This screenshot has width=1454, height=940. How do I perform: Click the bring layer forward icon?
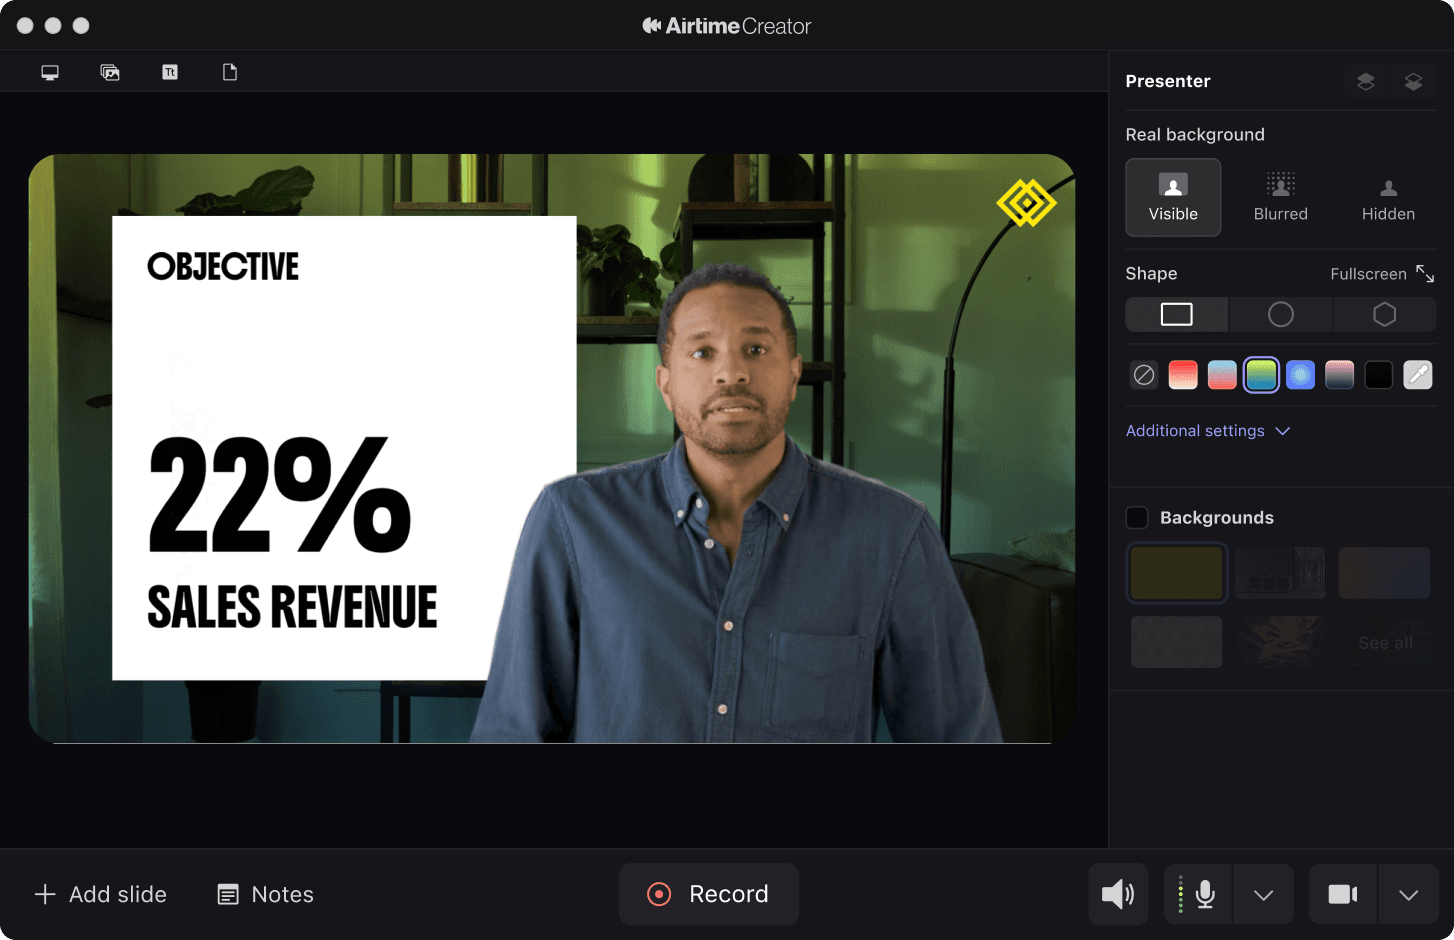point(1365,82)
